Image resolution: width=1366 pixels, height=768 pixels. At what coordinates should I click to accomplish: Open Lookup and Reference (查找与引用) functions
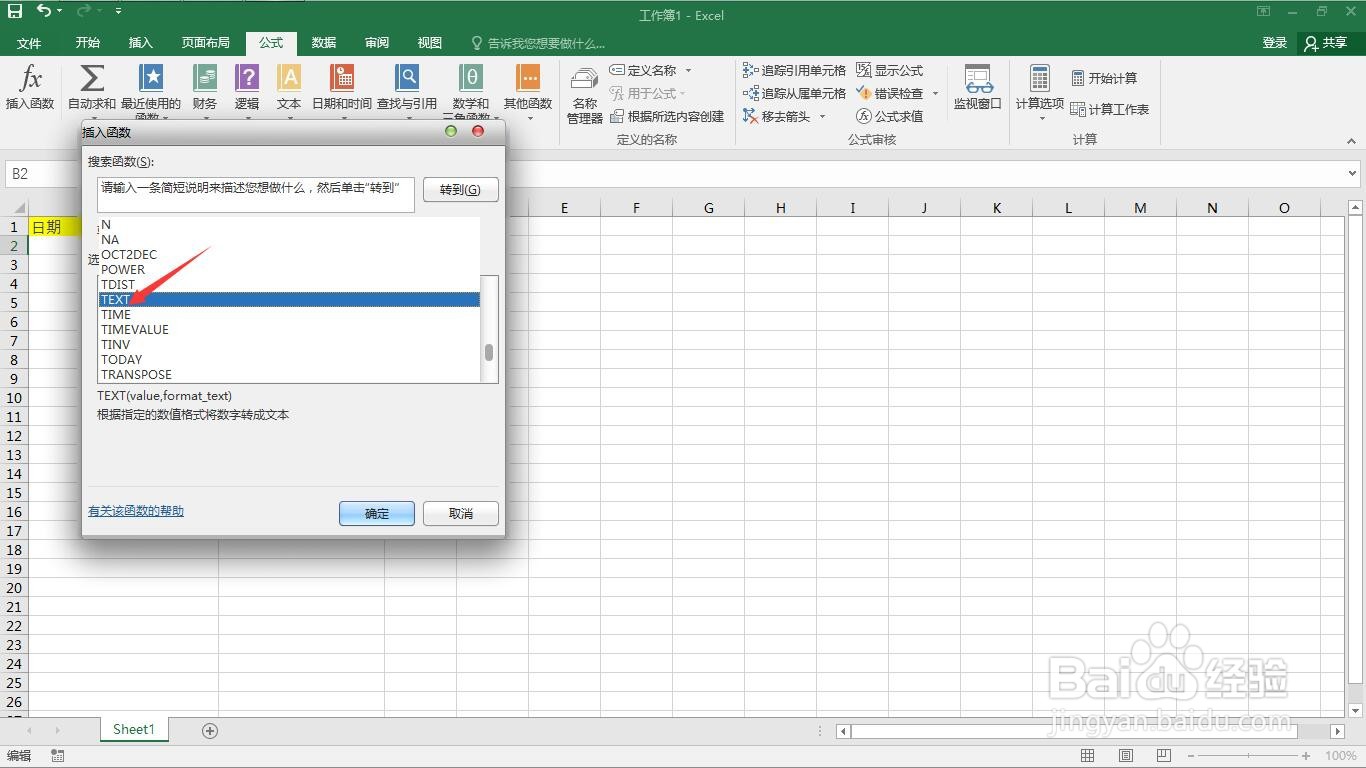(x=407, y=87)
